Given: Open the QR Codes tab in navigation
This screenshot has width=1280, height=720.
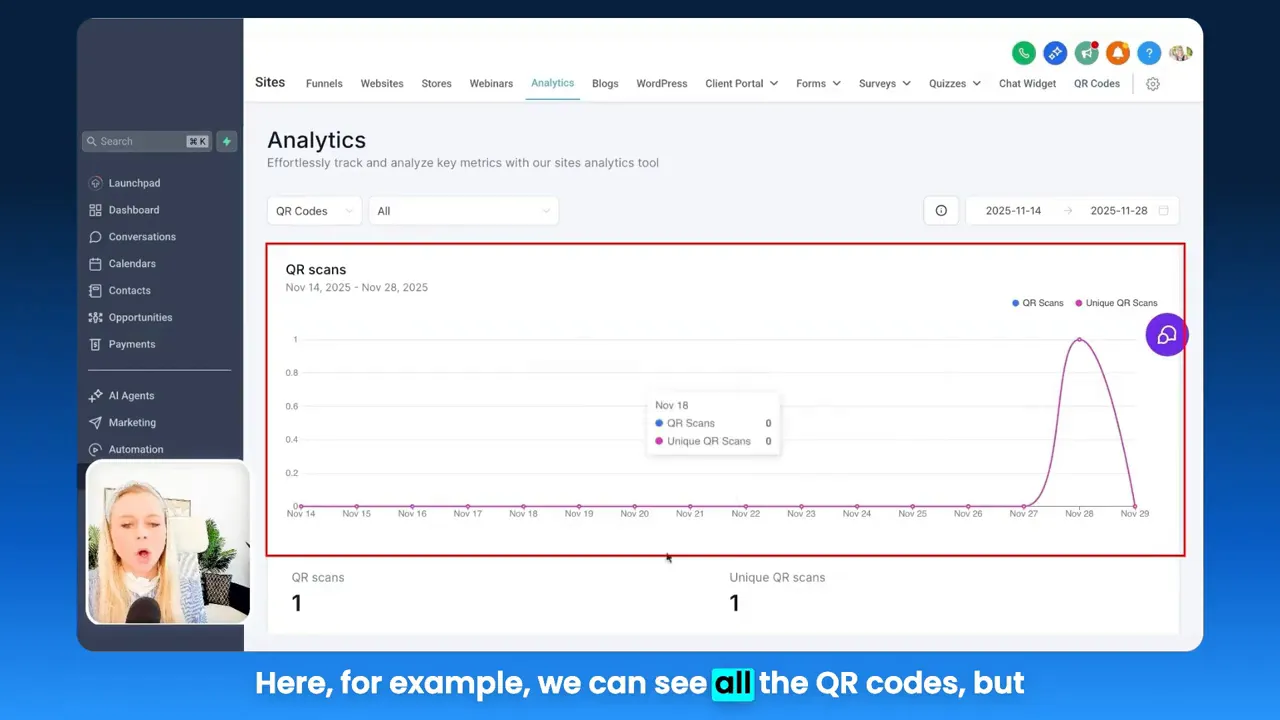Looking at the screenshot, I should click(1097, 84).
